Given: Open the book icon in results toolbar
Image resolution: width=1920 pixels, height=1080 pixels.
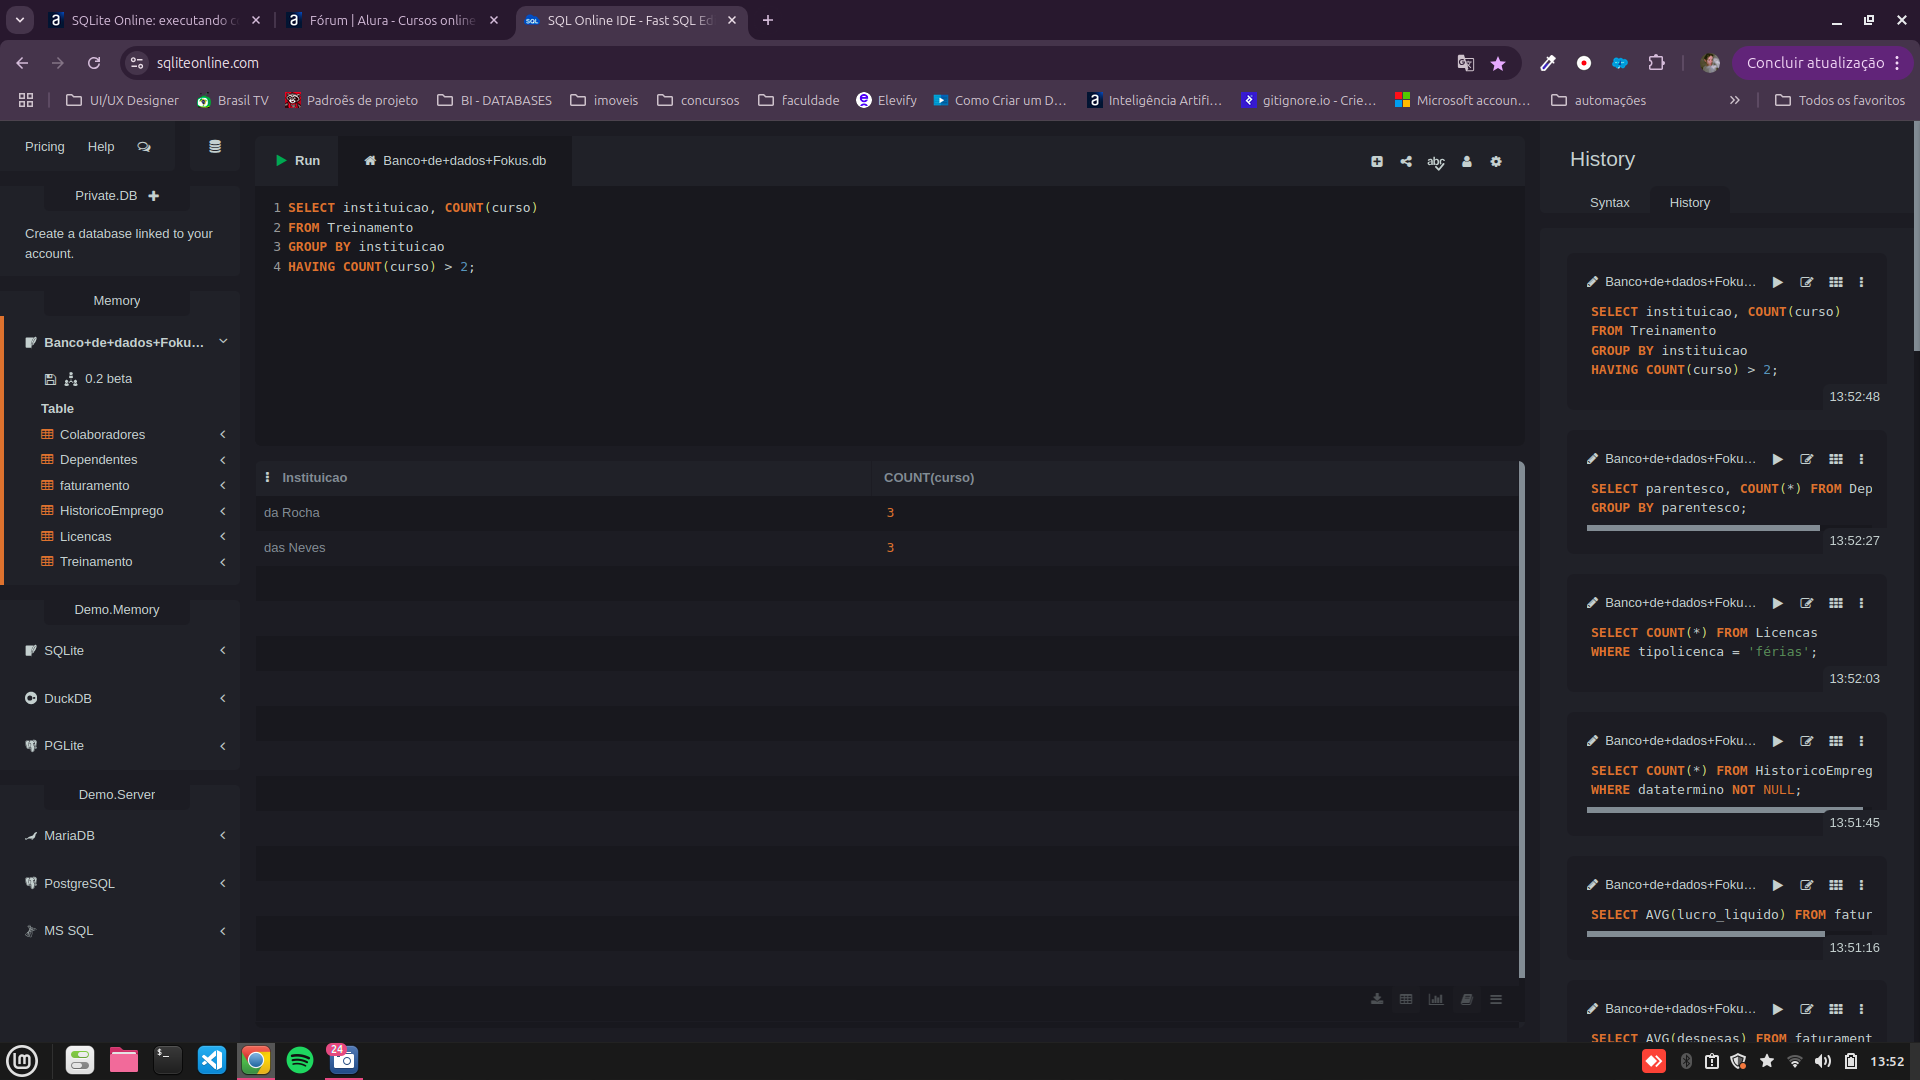Looking at the screenshot, I should pyautogui.click(x=1466, y=999).
